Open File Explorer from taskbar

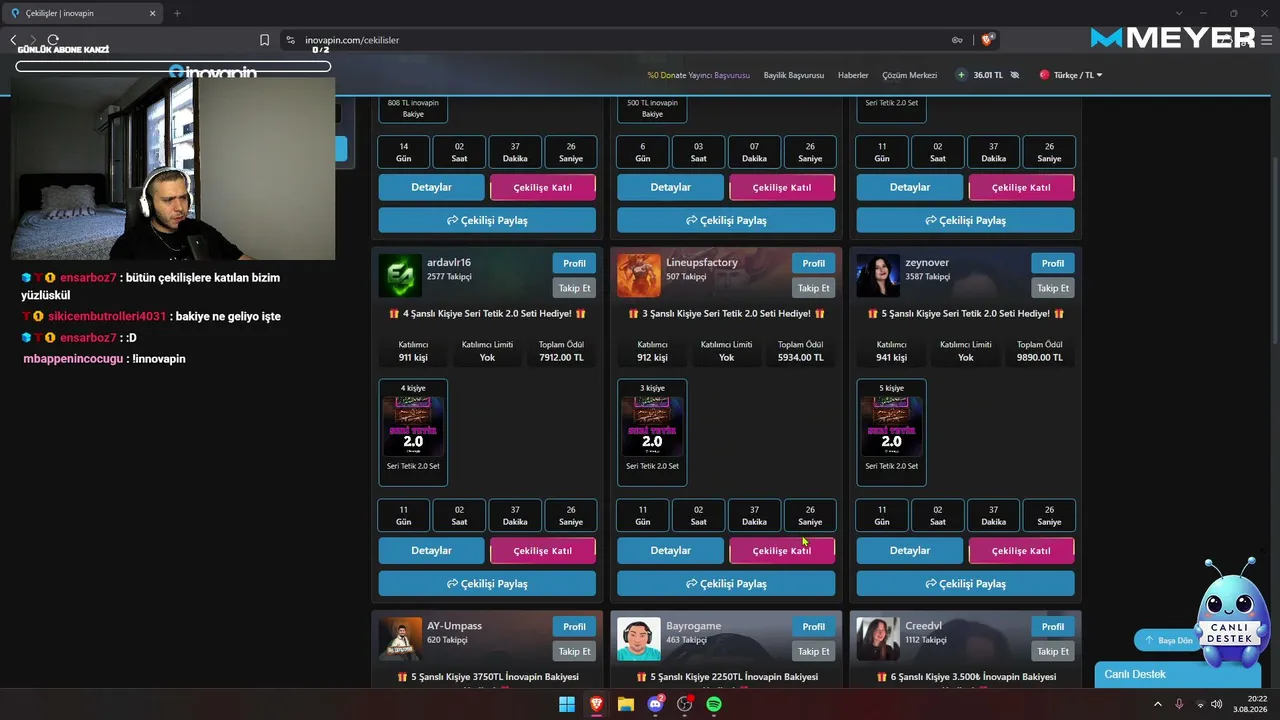pyautogui.click(x=626, y=704)
